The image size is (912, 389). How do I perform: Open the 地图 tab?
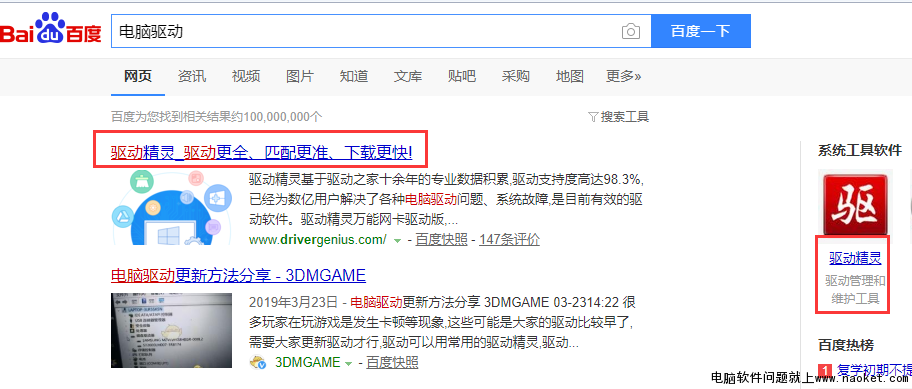[570, 76]
